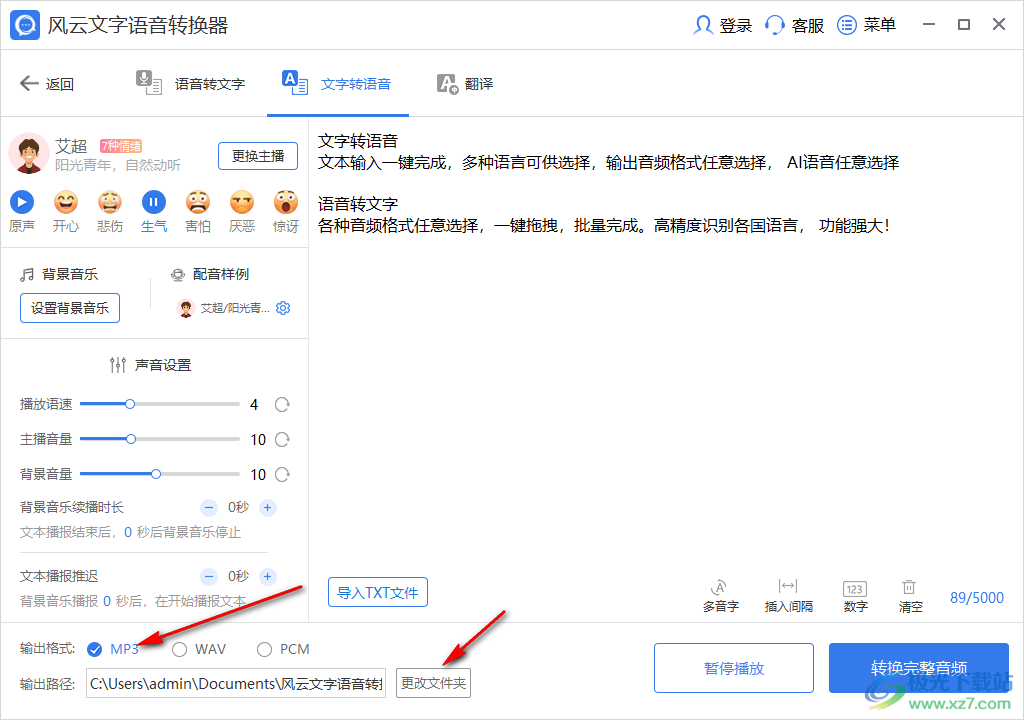Go back with the 返回 arrow
The width and height of the screenshot is (1024, 720).
point(29,84)
